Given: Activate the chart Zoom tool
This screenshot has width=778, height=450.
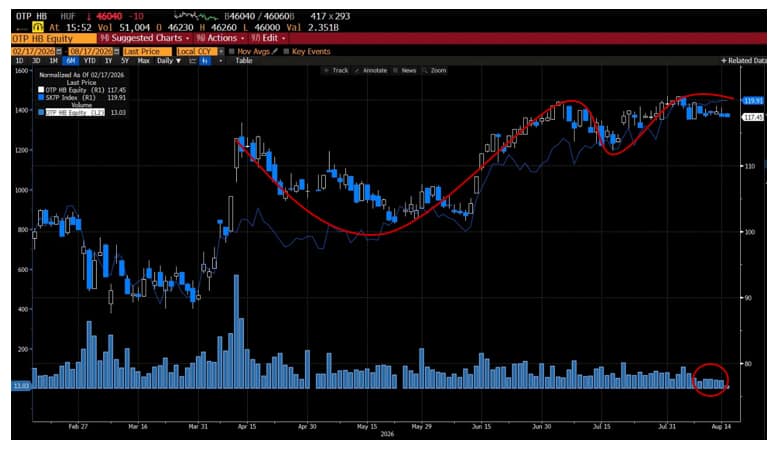Looking at the screenshot, I should 435,70.
